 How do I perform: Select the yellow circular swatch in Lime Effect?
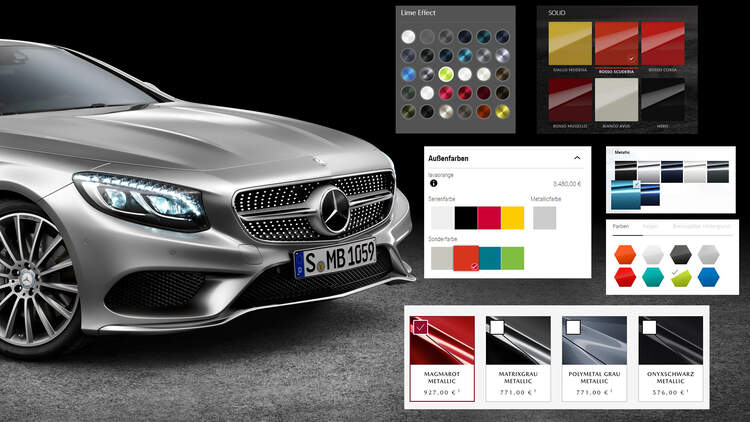pyautogui.click(x=502, y=111)
